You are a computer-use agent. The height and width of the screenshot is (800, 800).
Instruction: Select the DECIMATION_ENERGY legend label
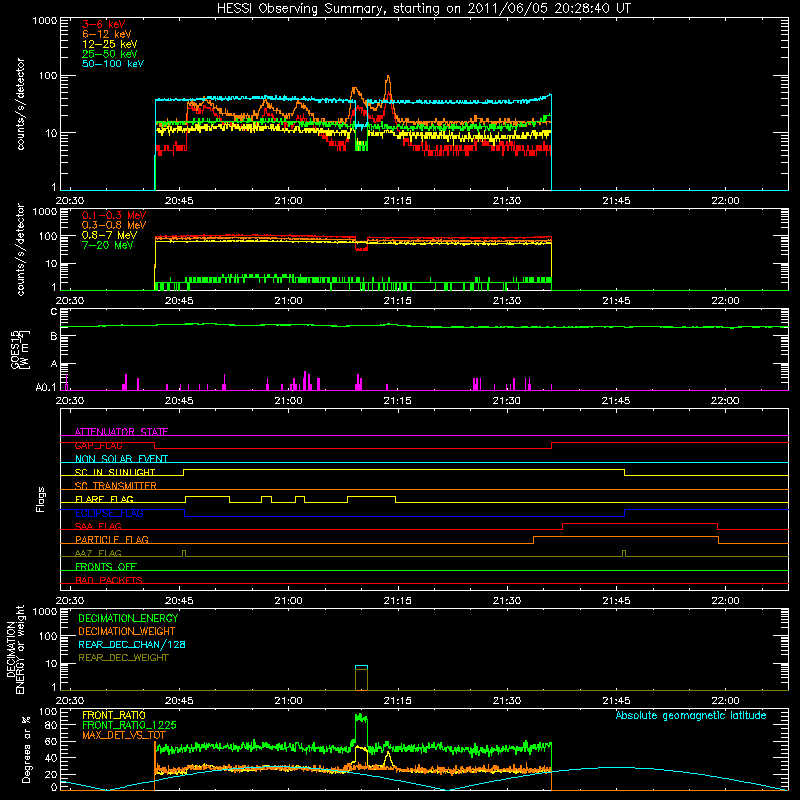point(128,618)
